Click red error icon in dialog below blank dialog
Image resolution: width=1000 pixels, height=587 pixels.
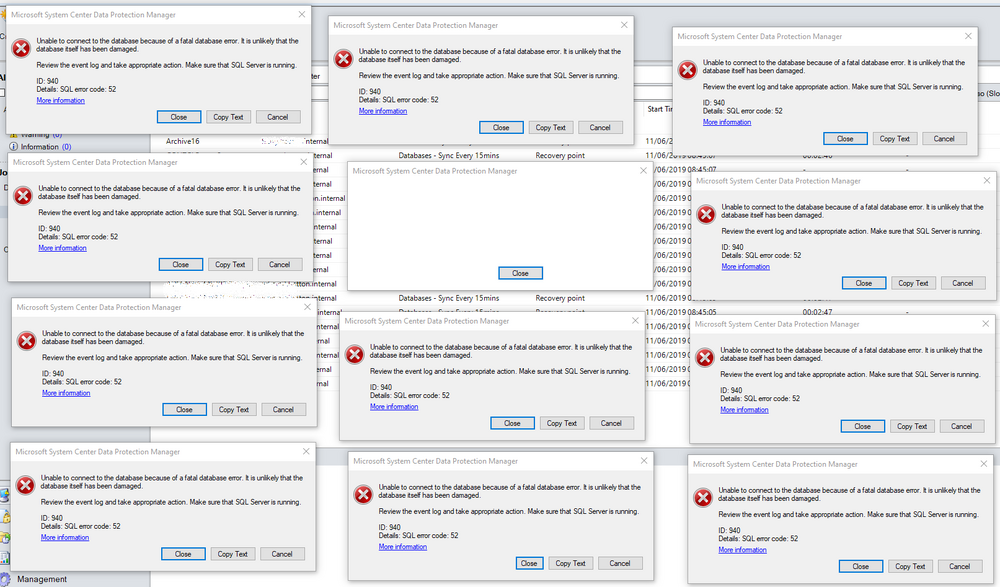(x=355, y=354)
